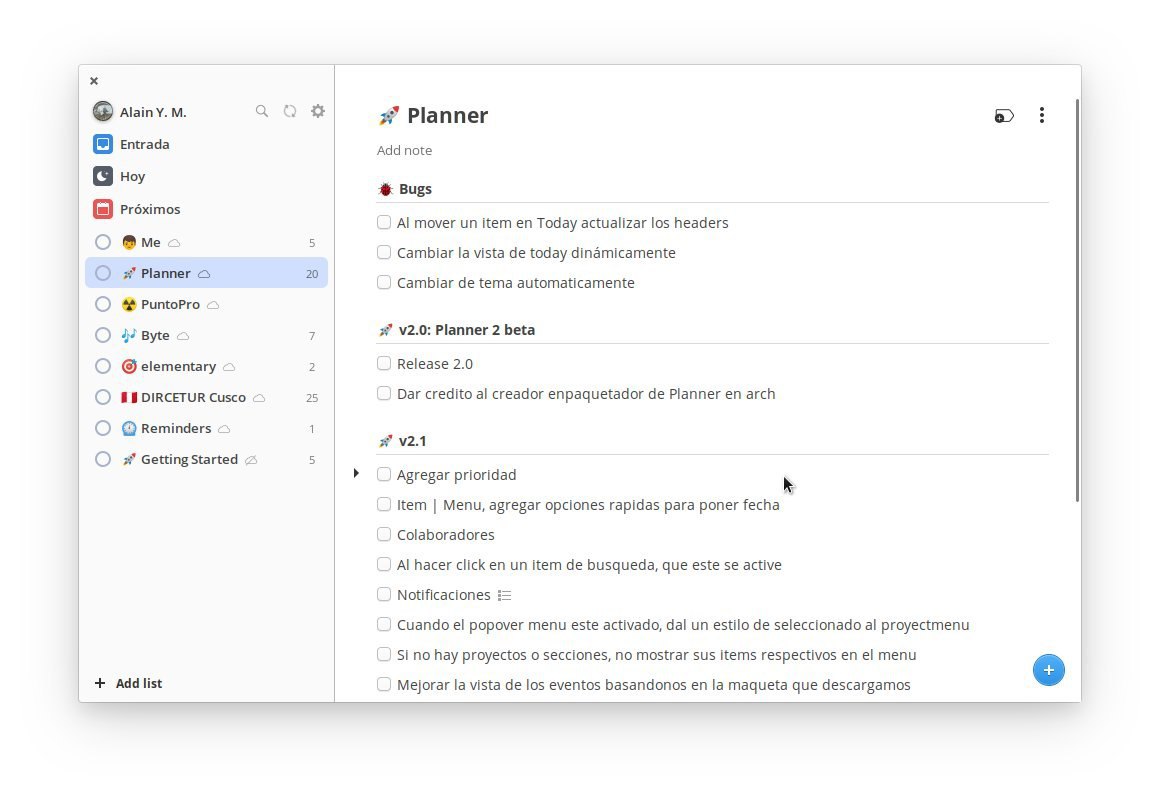Viewport: 1160px width, 795px height.
Task: Click the rocket emoji beside Planner title
Action: click(x=388, y=115)
